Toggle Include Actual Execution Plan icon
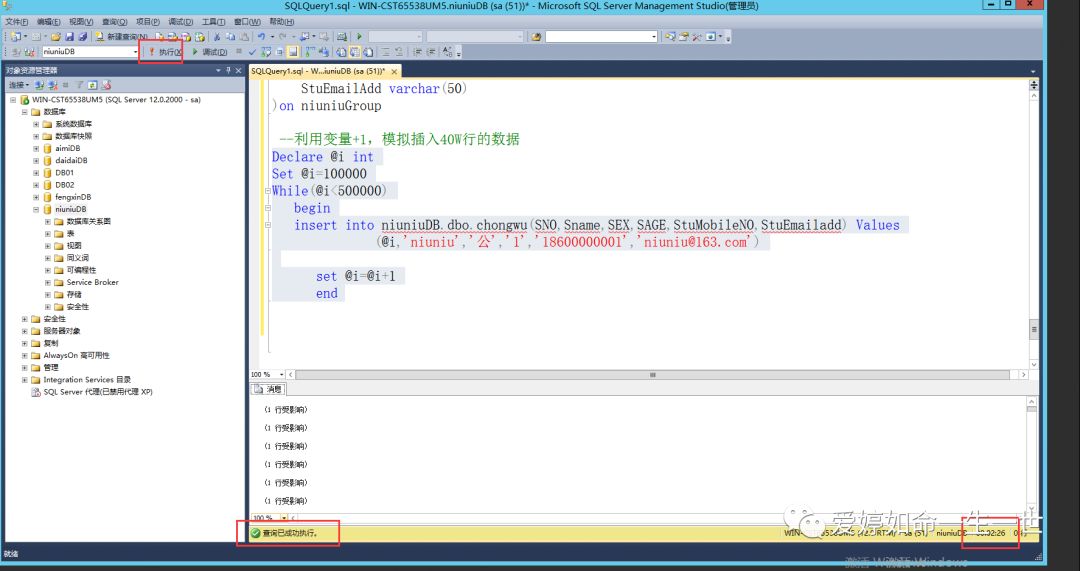 click(x=310, y=52)
